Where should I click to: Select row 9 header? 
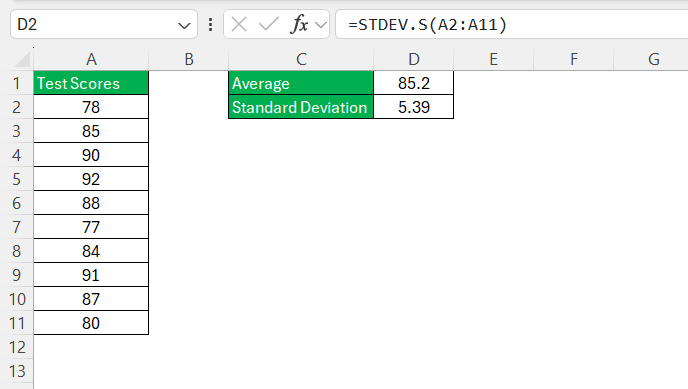pos(17,275)
